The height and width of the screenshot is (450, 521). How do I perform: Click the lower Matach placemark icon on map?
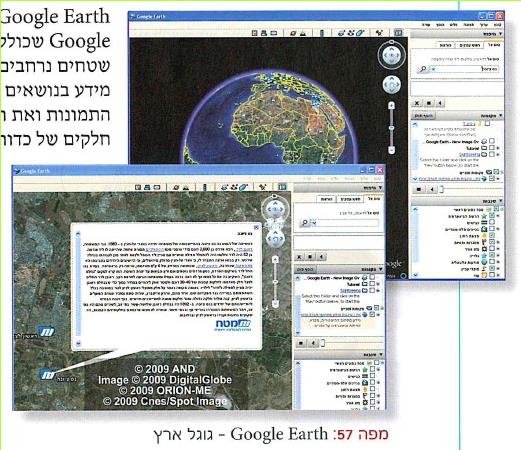point(48,374)
